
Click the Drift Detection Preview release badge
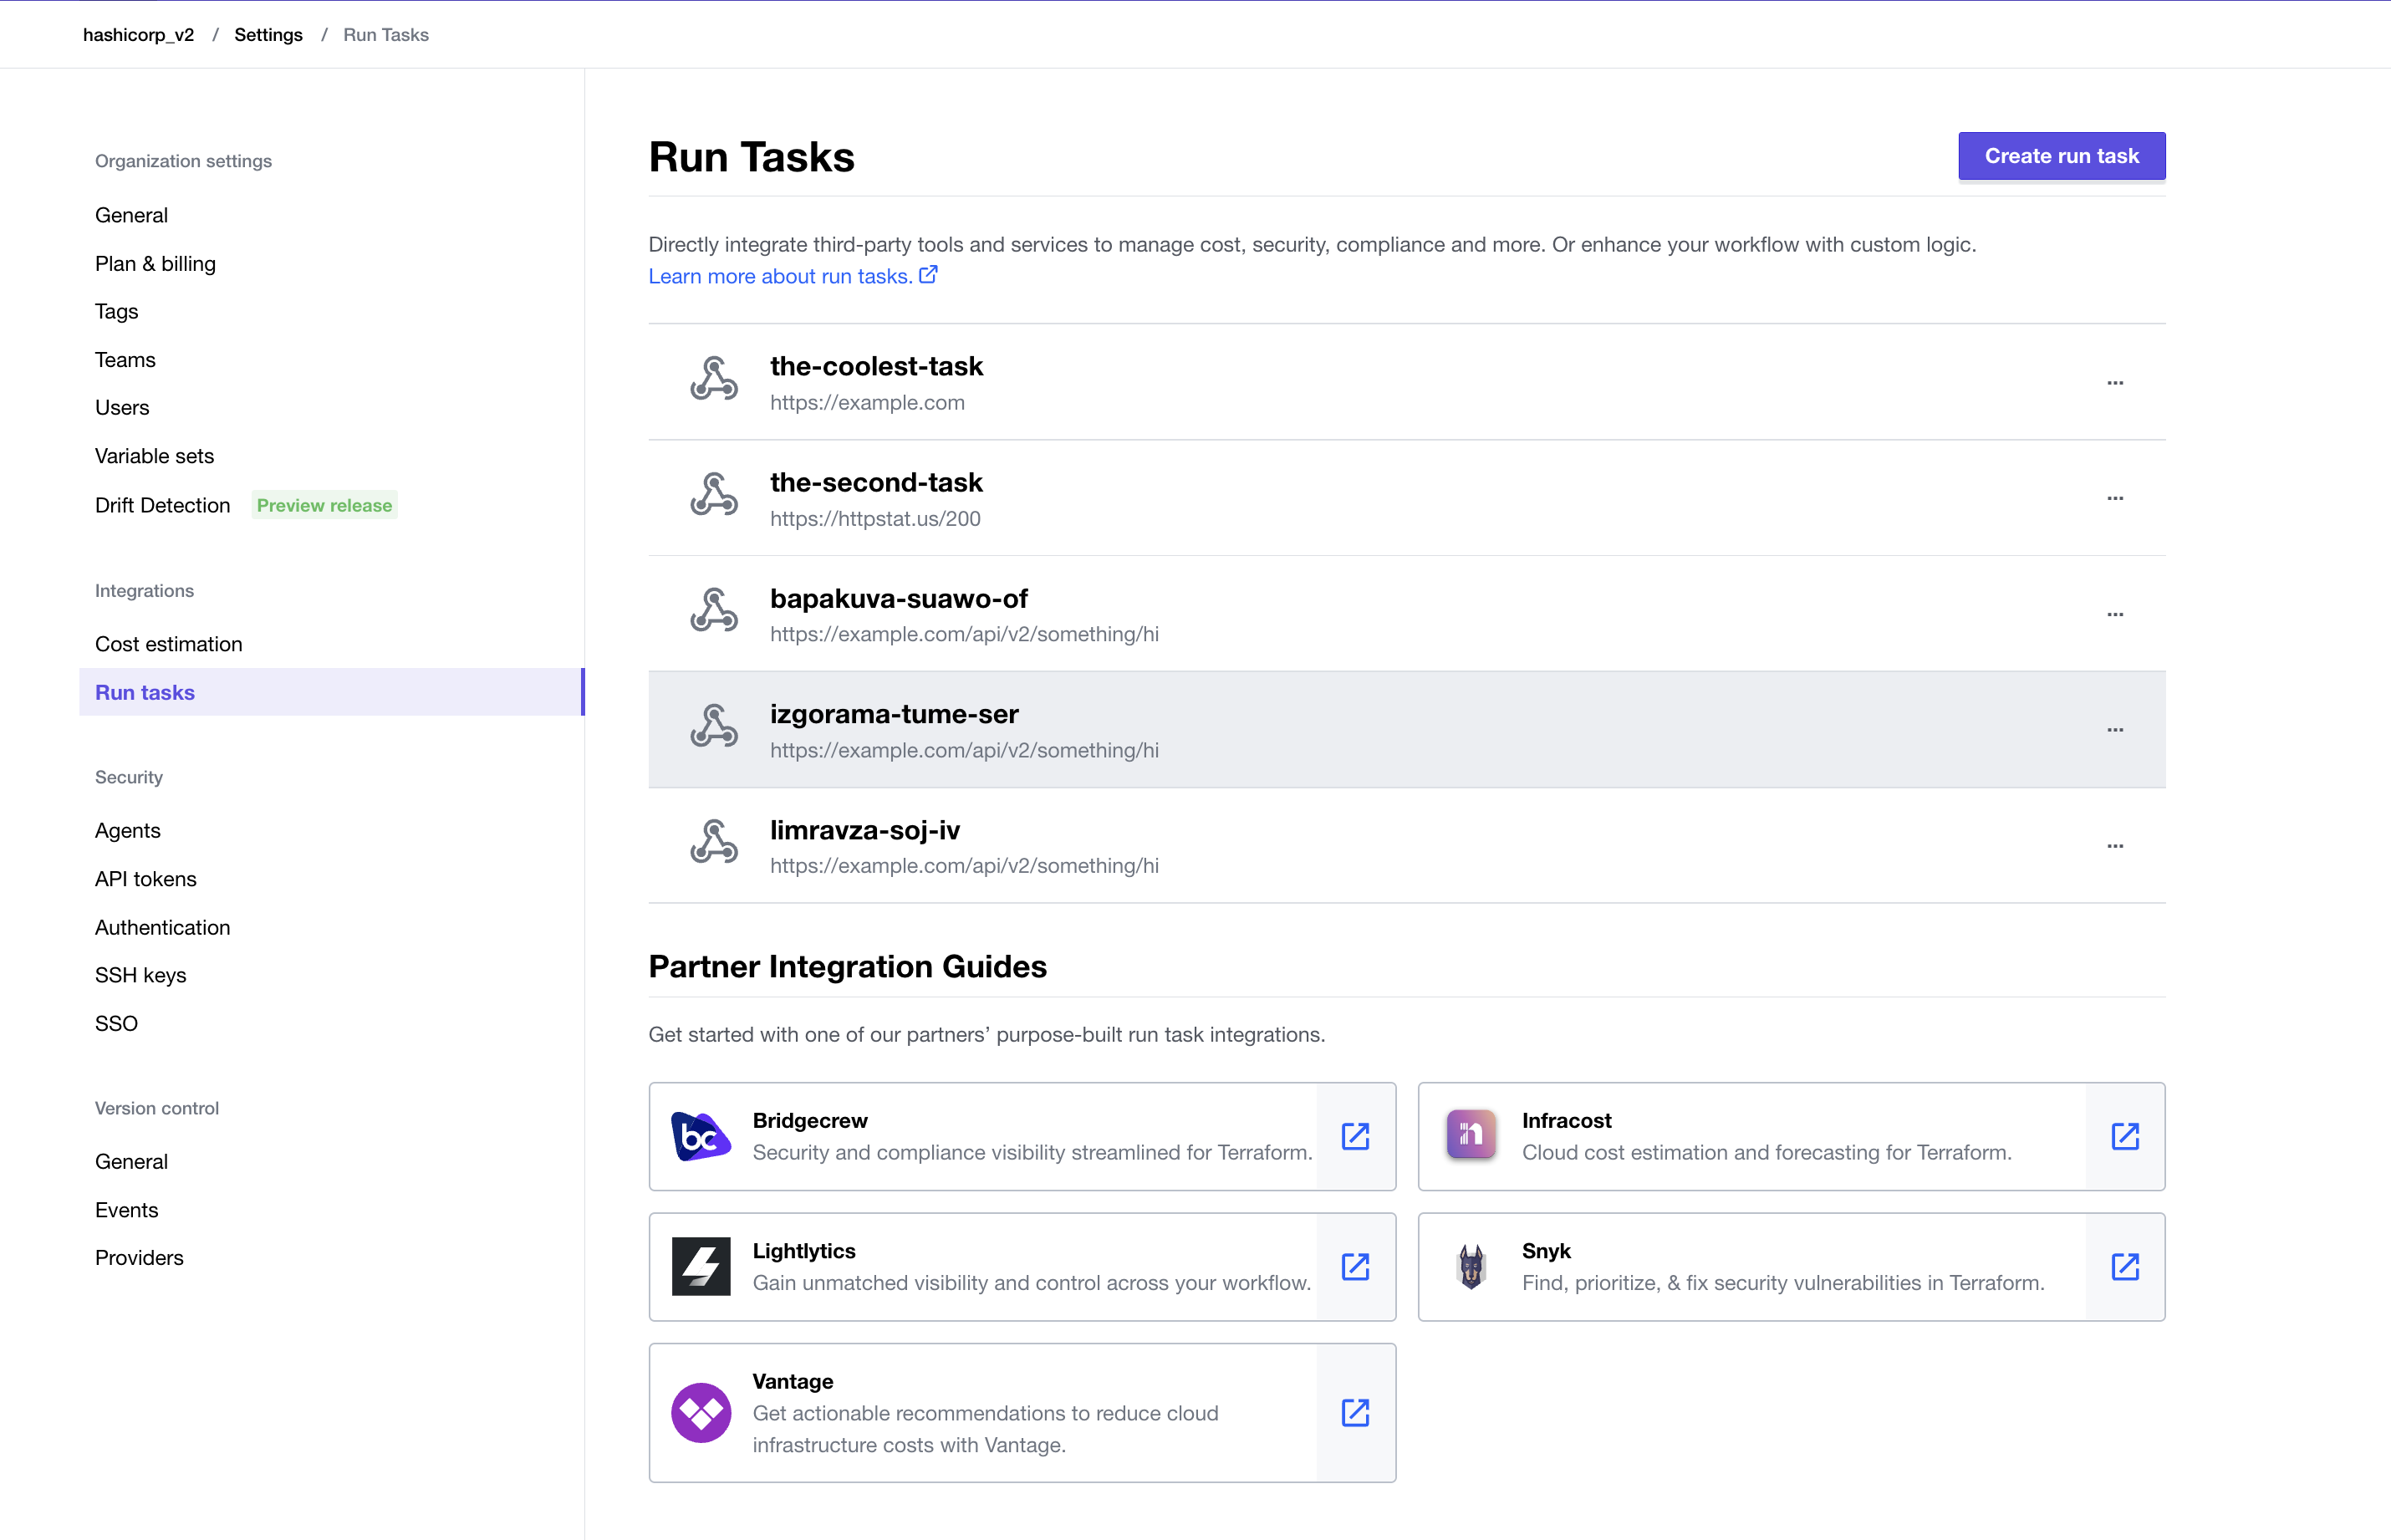point(324,505)
